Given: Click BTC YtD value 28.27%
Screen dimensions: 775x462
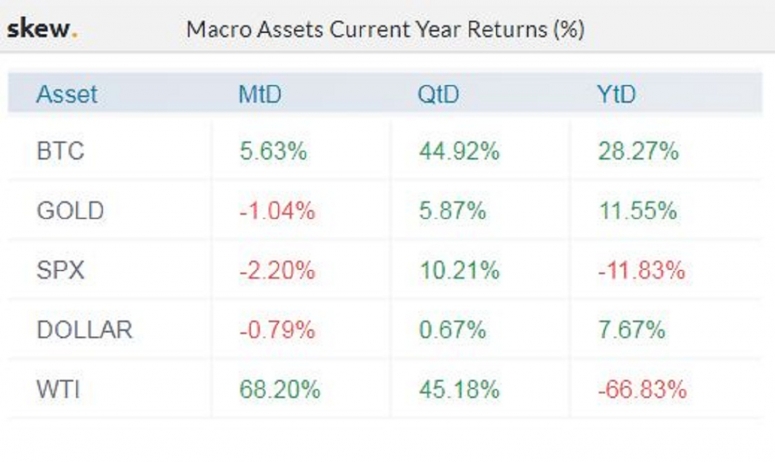Looking at the screenshot, I should 639,151.
